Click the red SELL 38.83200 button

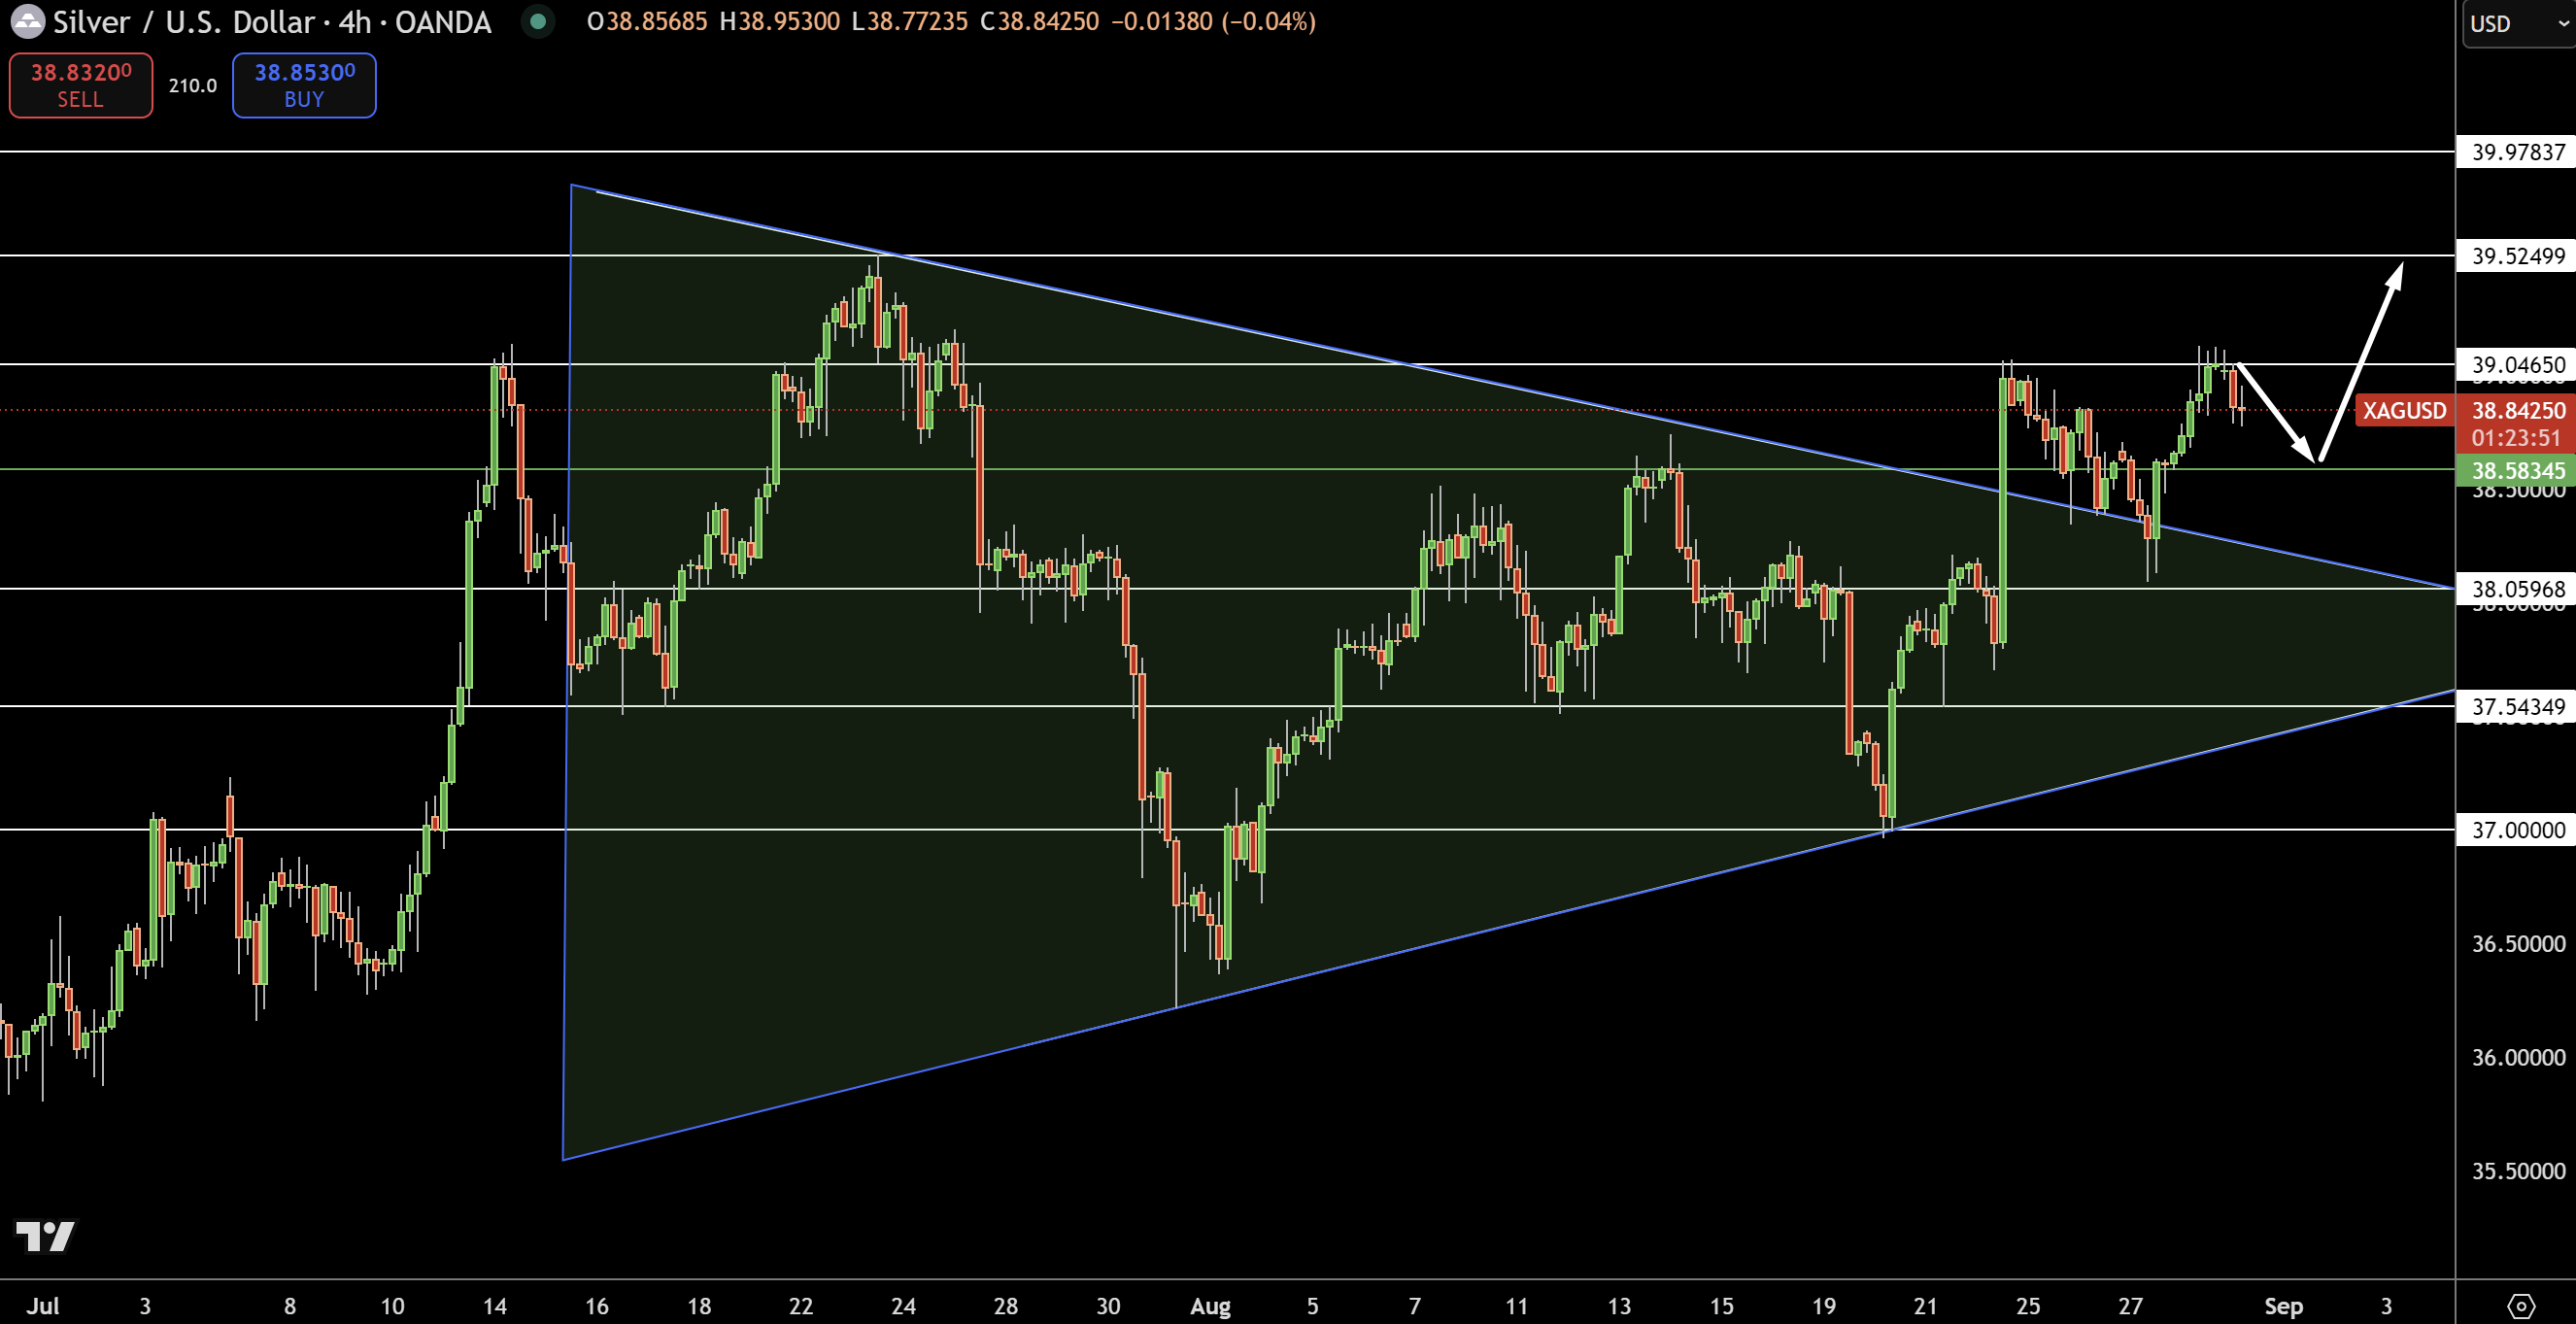(81, 85)
